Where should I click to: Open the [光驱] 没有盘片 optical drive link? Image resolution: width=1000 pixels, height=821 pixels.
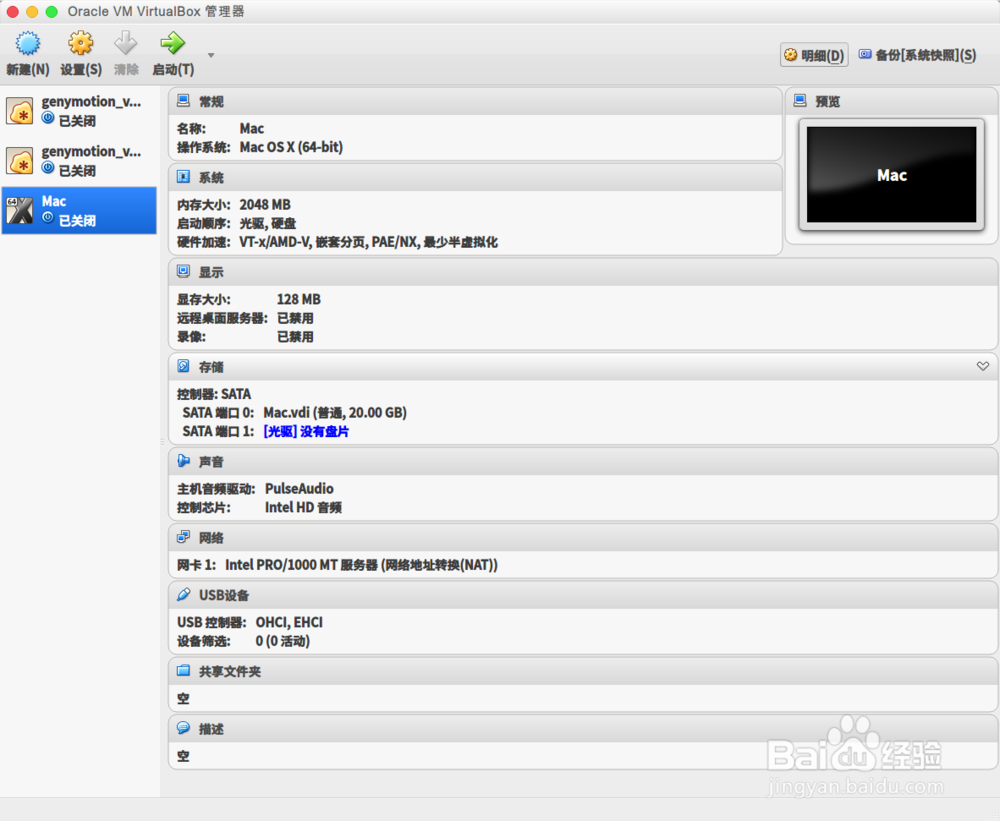click(x=307, y=431)
